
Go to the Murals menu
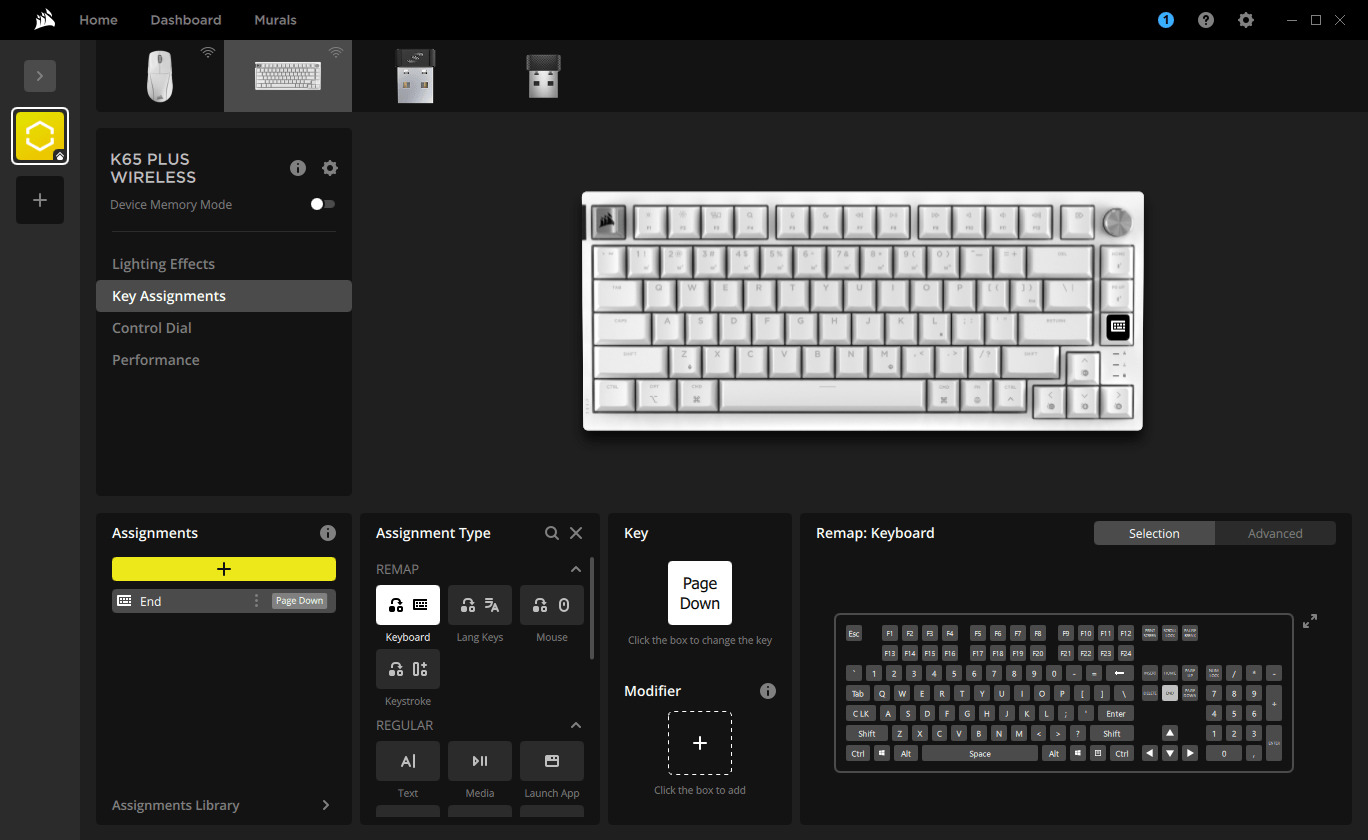[x=275, y=20]
